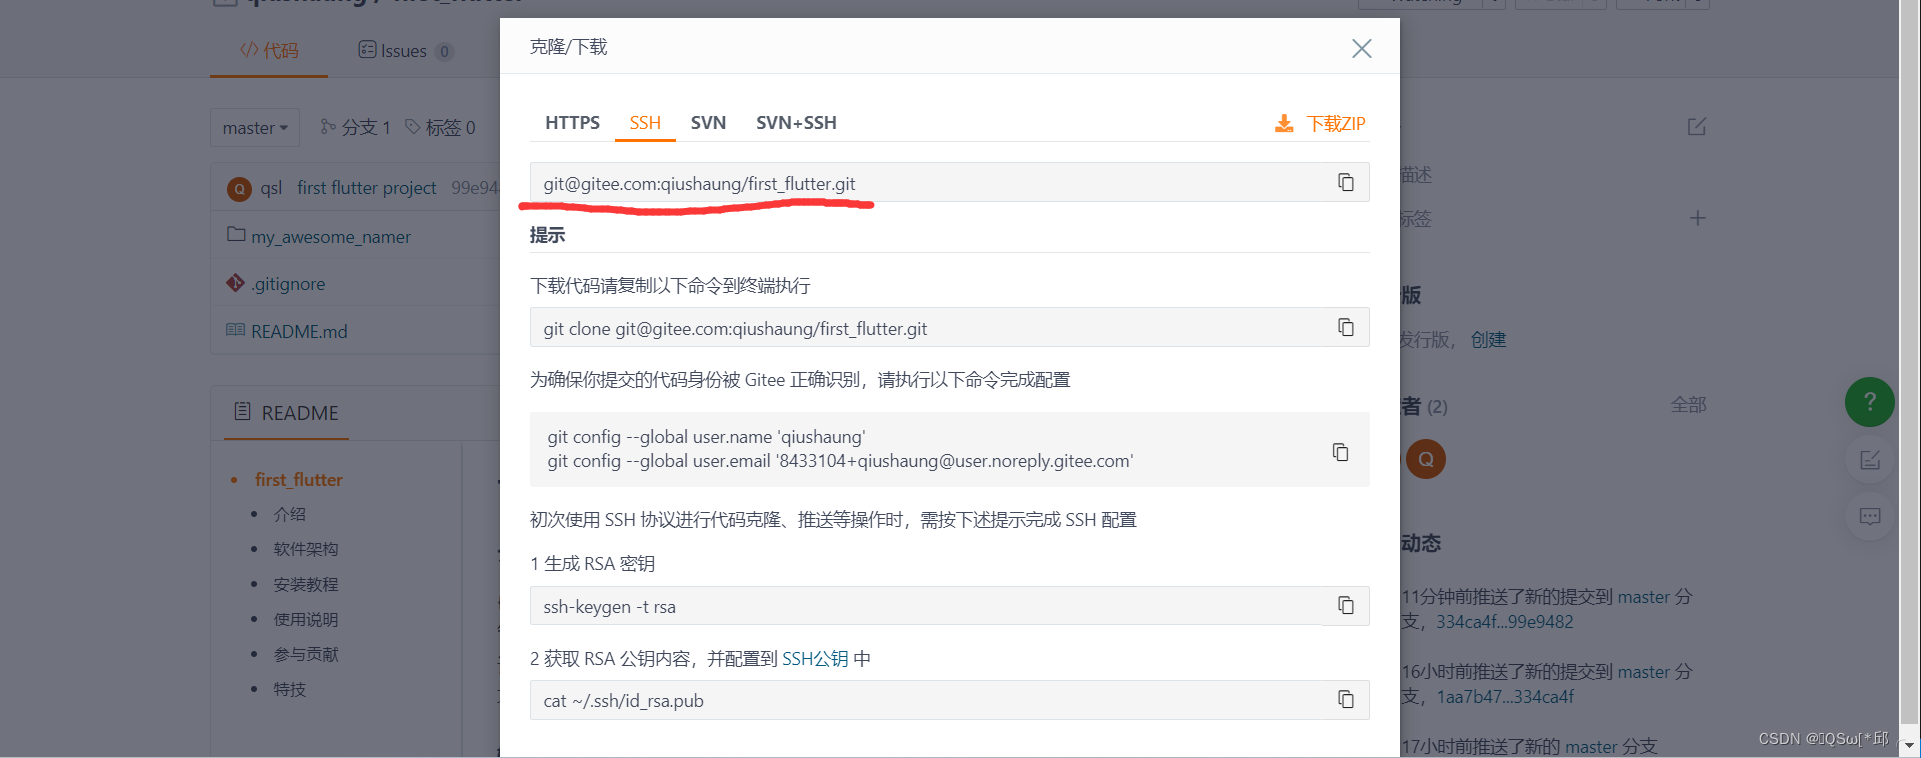Viewport: 1921px width, 758px height.
Task: Switch to the HTTPS tab
Action: (x=572, y=122)
